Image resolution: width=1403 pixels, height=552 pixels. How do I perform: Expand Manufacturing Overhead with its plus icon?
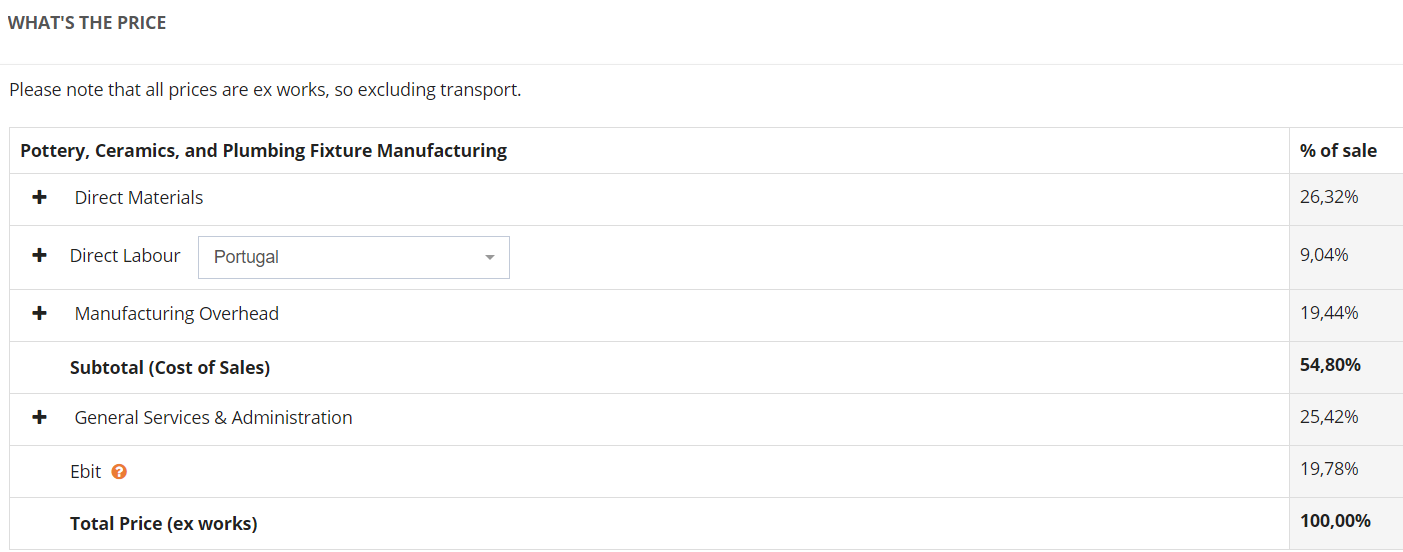39,314
